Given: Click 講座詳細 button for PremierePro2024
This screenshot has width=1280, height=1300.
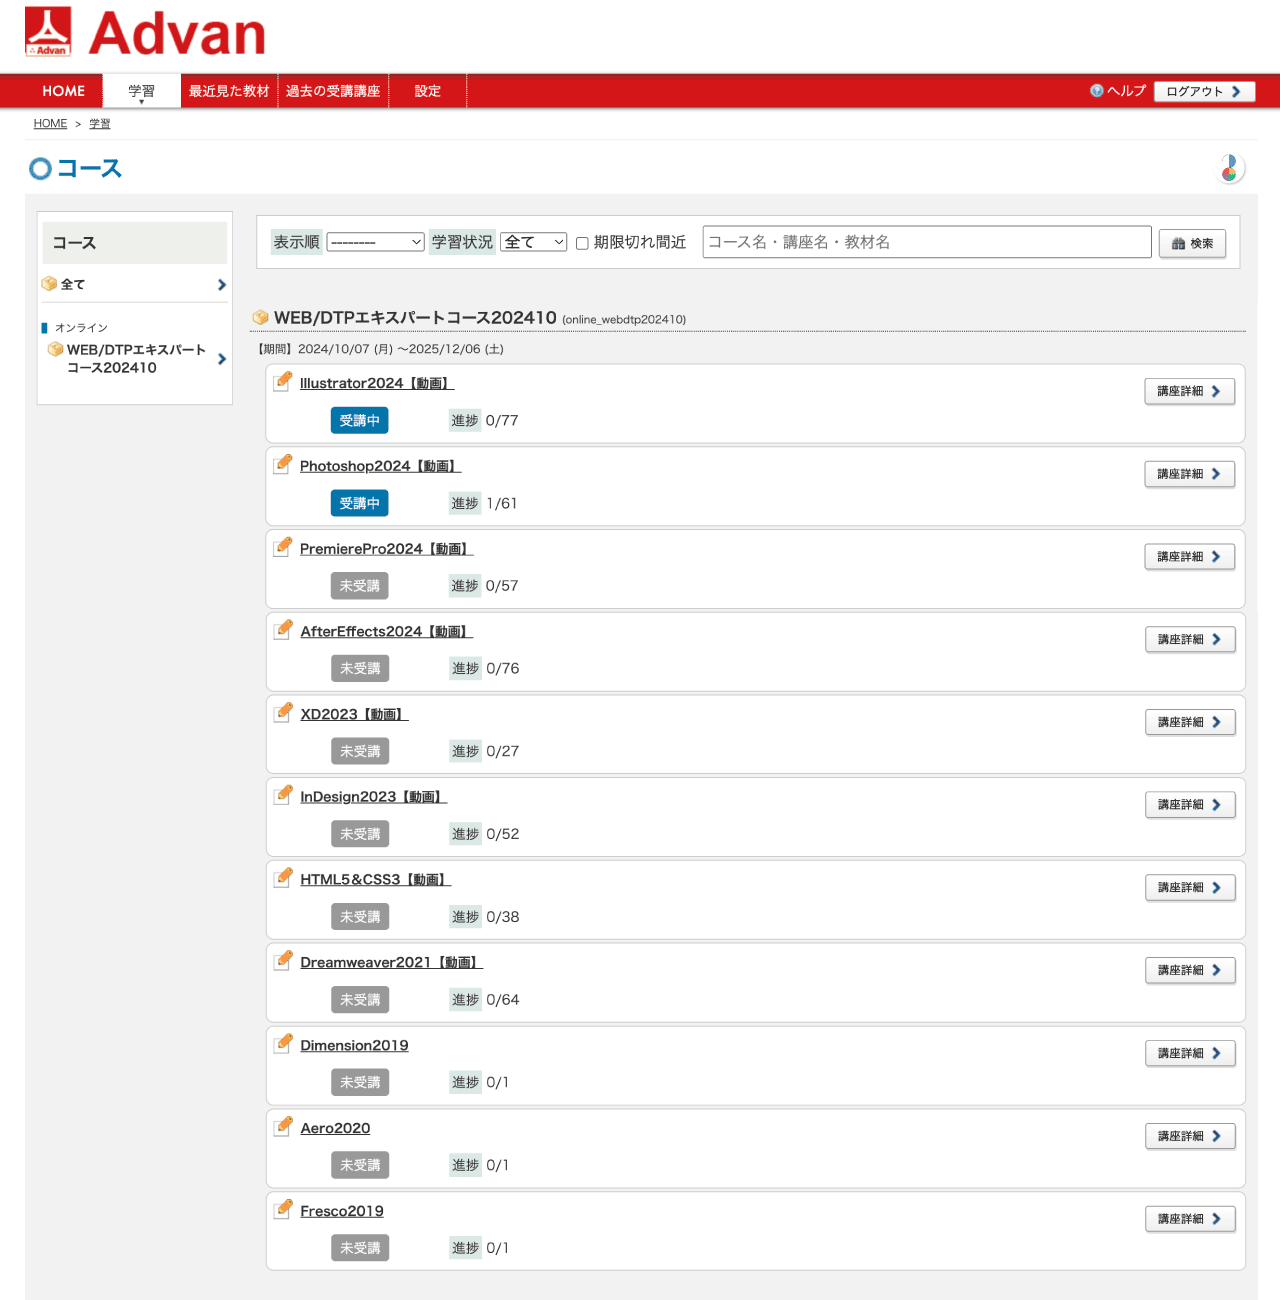Looking at the screenshot, I should click(x=1189, y=557).
